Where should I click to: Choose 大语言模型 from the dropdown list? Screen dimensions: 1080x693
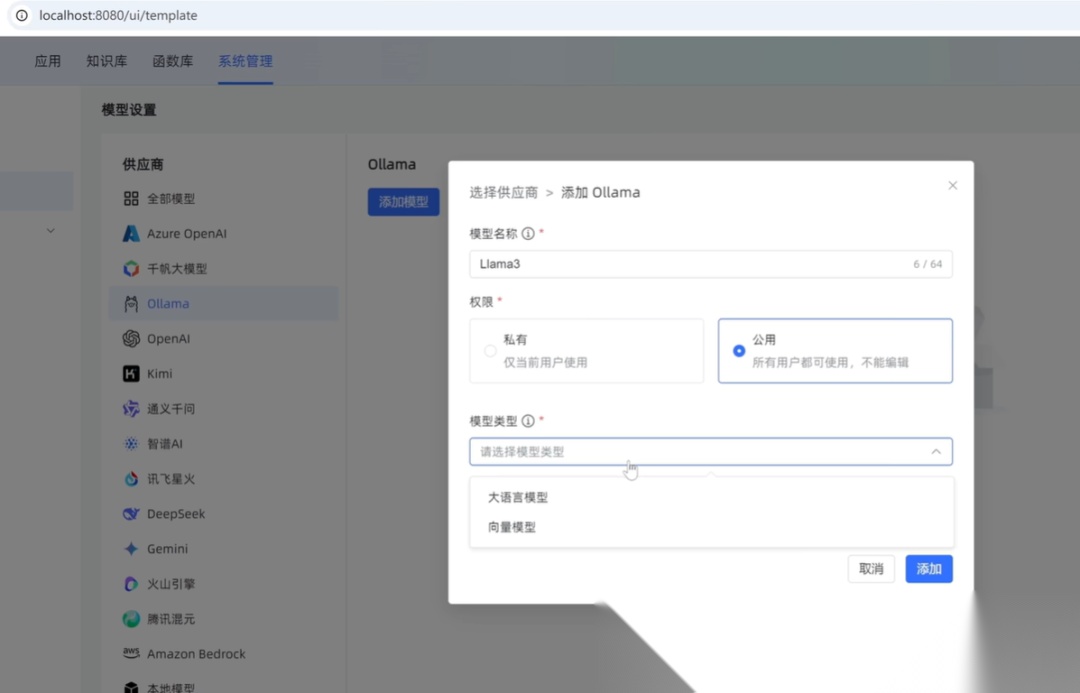(x=518, y=497)
